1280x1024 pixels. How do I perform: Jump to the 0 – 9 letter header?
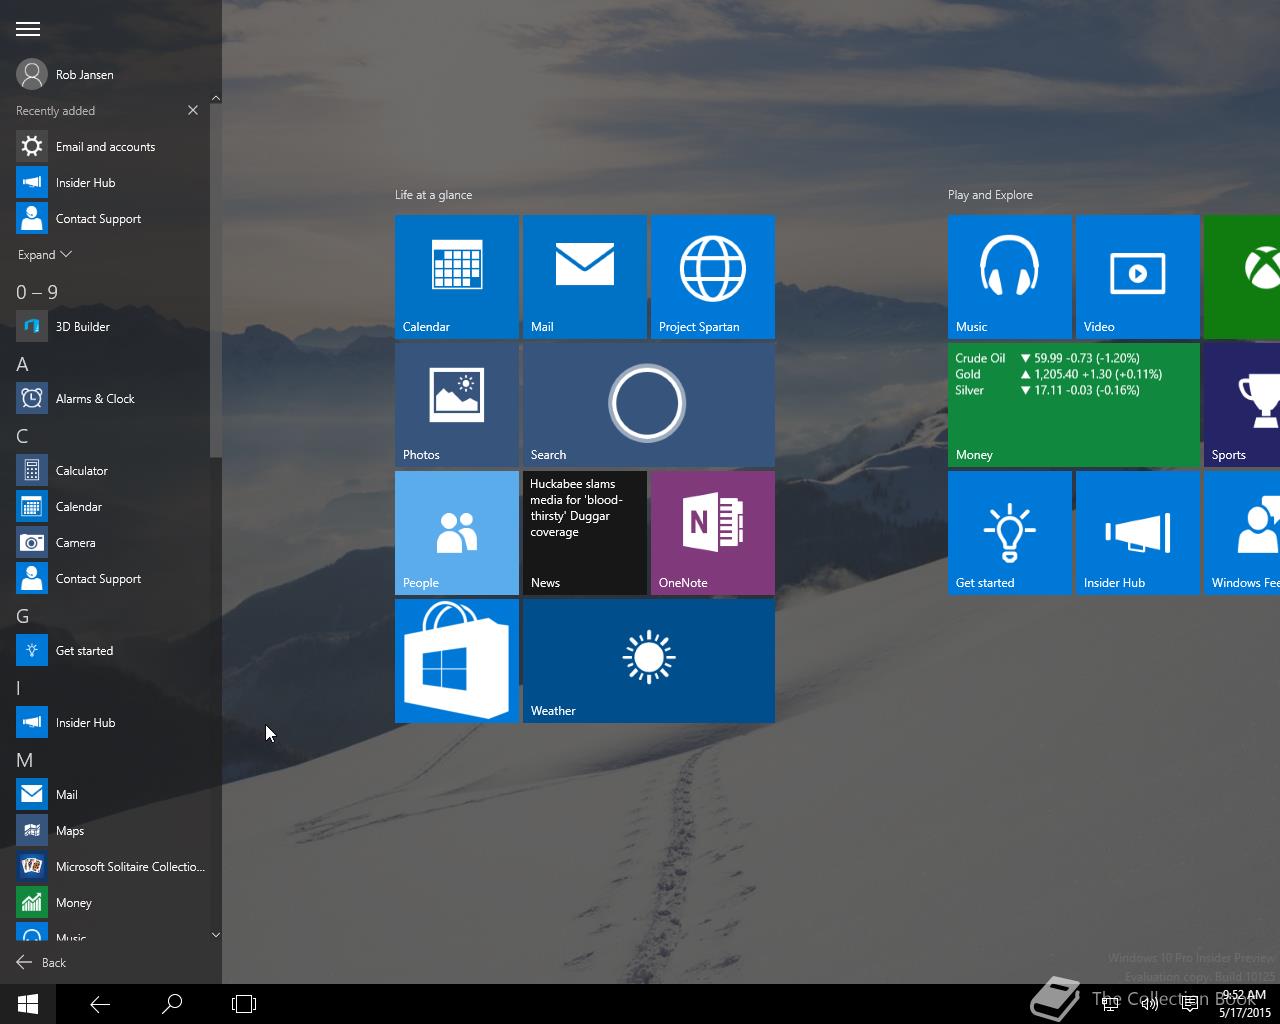click(37, 292)
